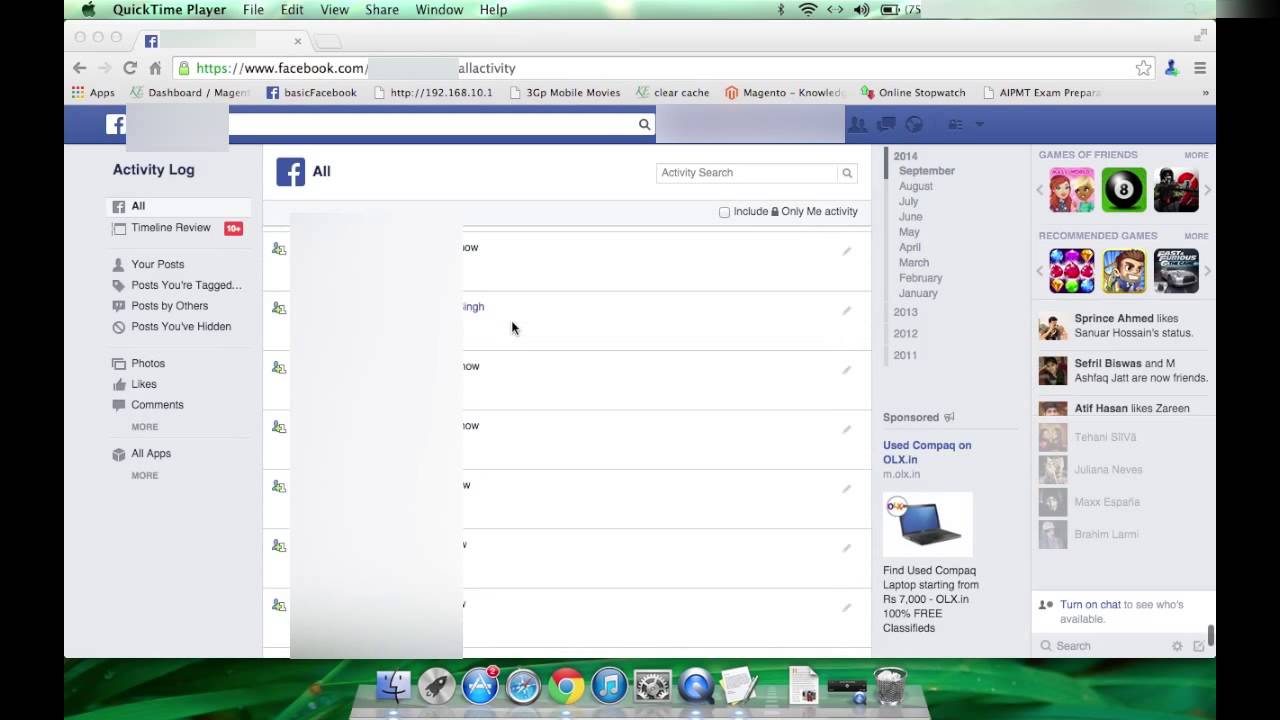
Task: Open the Share menu
Action: 382,10
